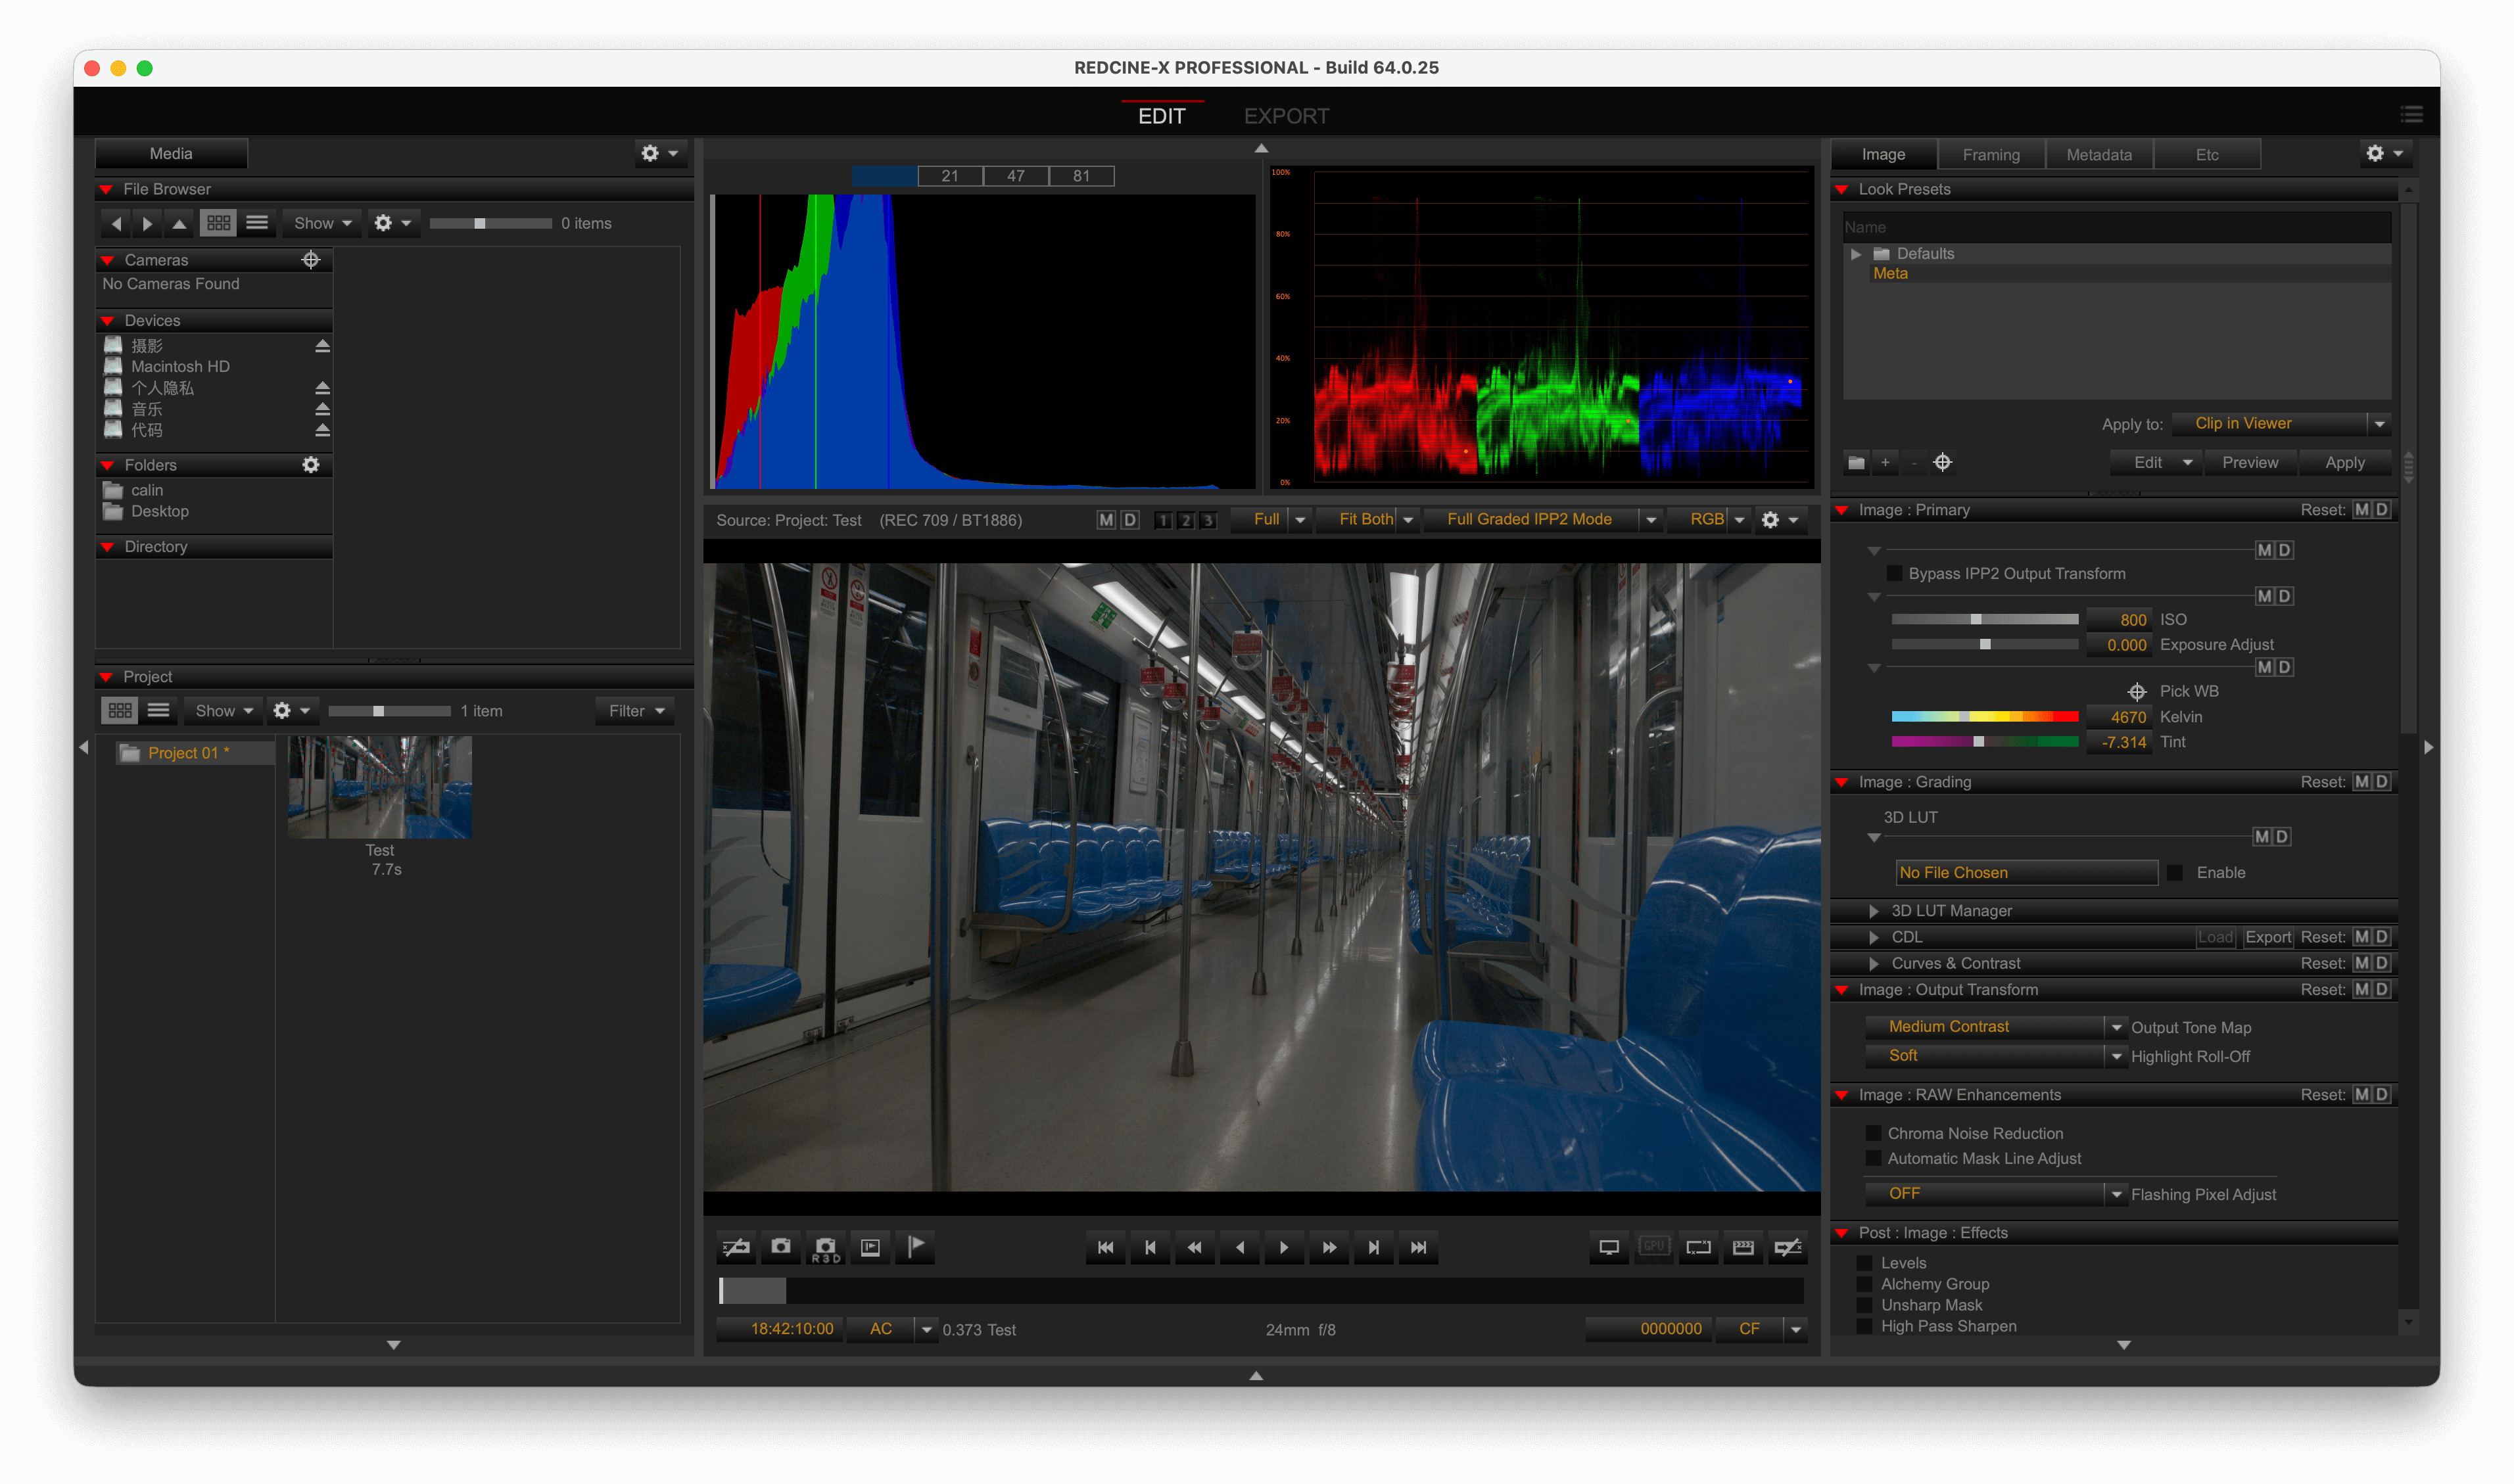
Task: Open the Etc tab
Action: pyautogui.click(x=2206, y=155)
